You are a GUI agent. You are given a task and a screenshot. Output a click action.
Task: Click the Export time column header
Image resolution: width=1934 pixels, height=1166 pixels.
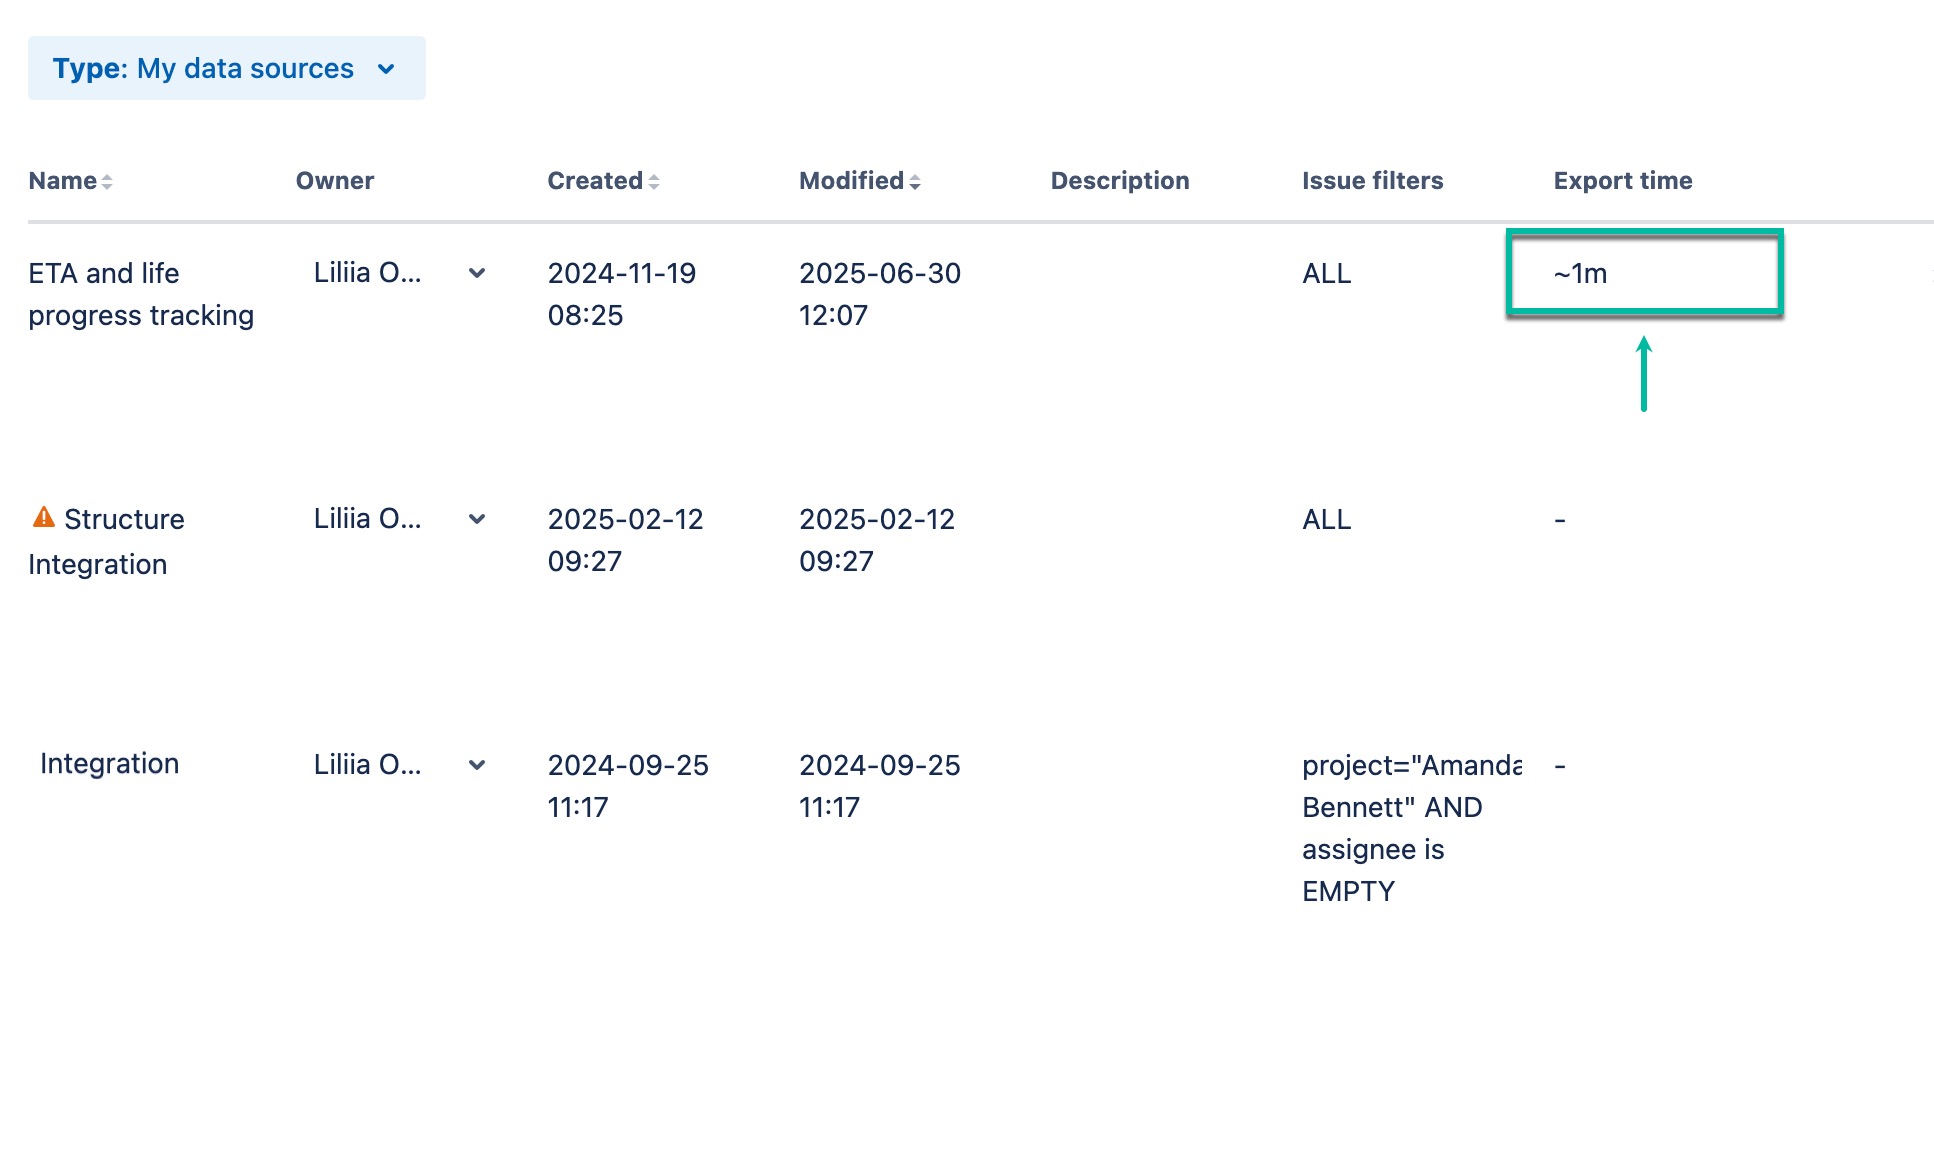pos(1622,181)
